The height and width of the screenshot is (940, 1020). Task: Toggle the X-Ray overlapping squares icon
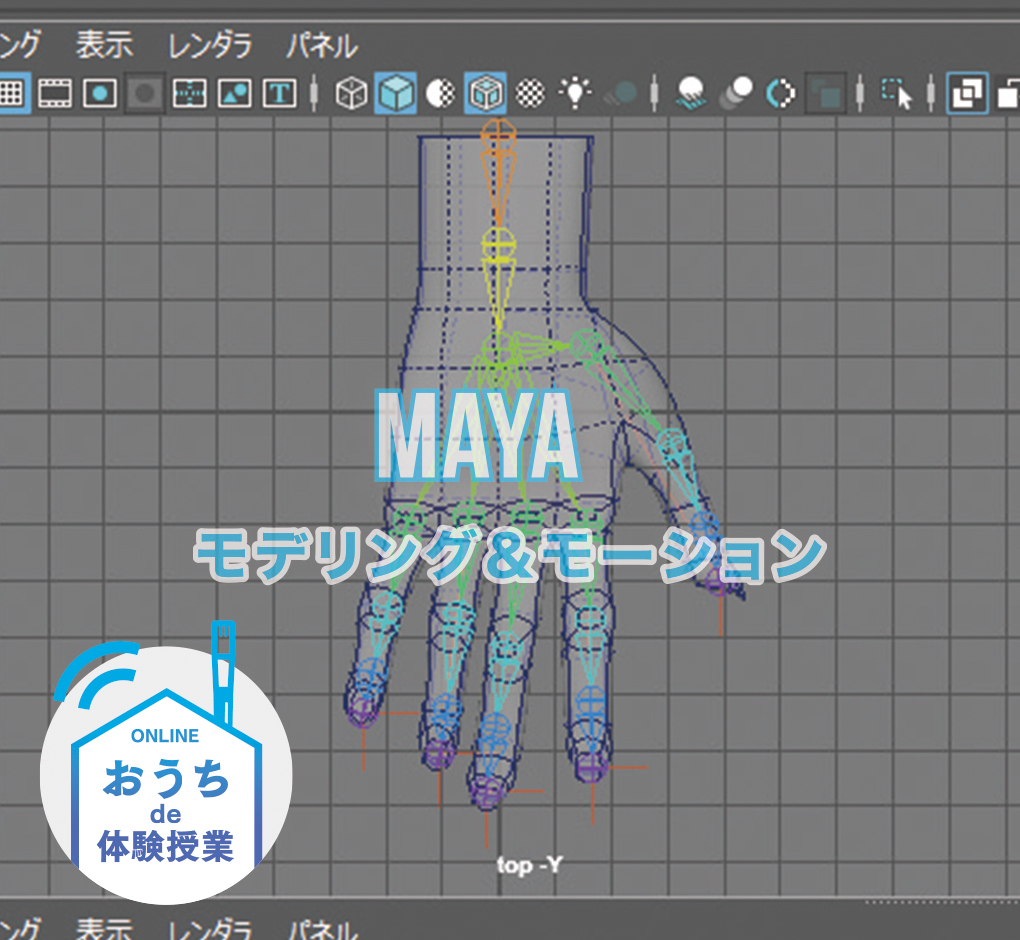coord(967,93)
